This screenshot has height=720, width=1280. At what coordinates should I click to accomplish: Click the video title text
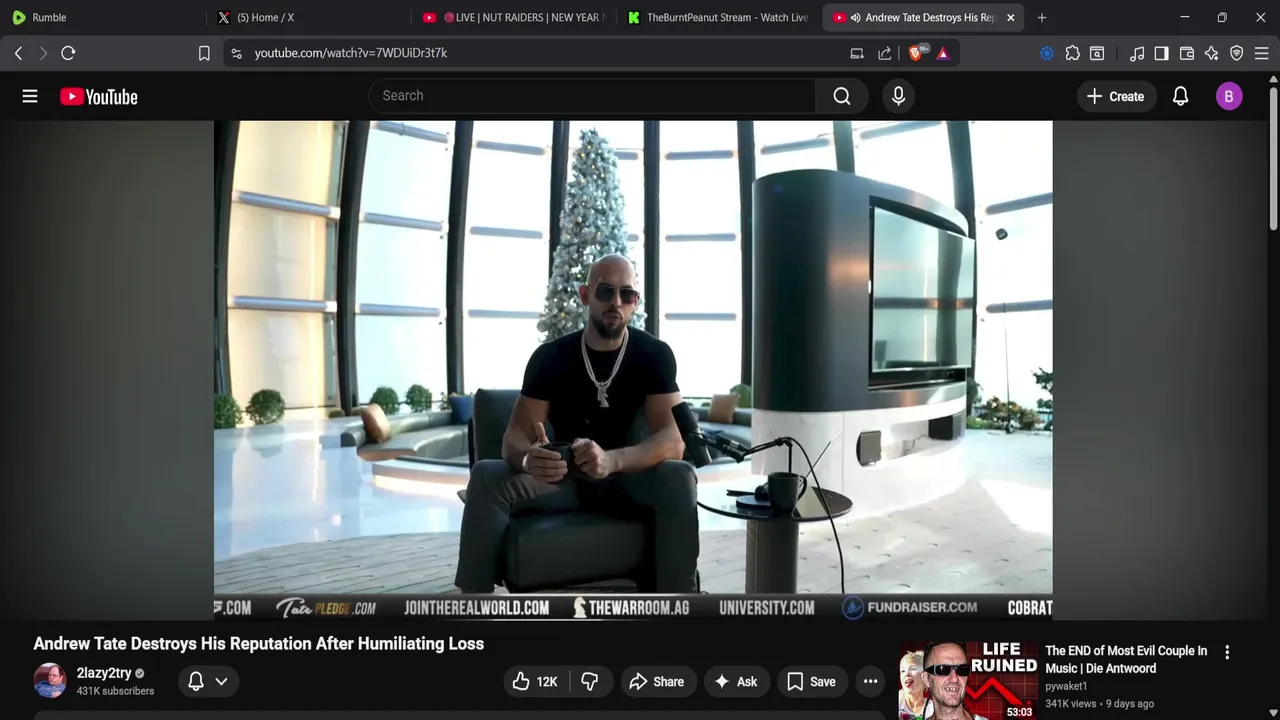pyautogui.click(x=259, y=643)
